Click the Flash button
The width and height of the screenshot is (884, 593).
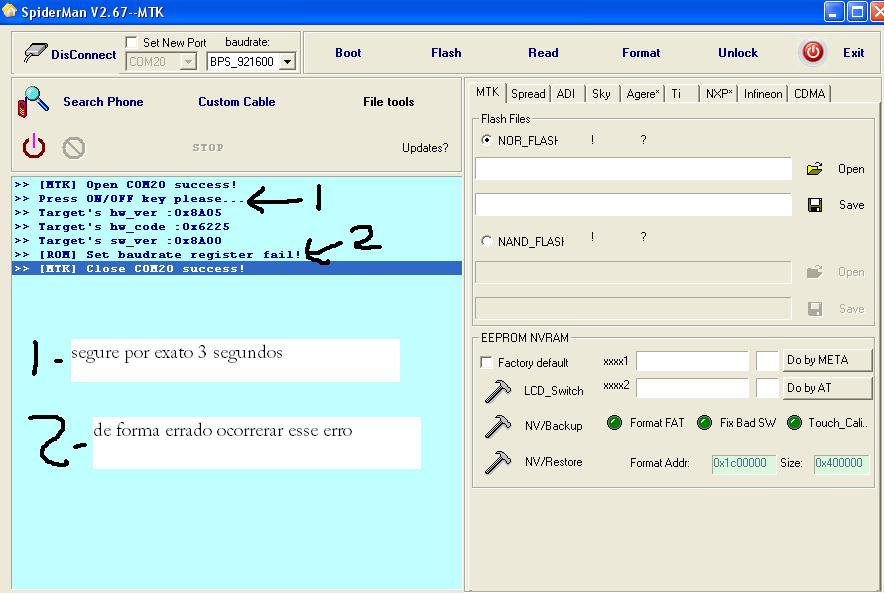pos(446,52)
